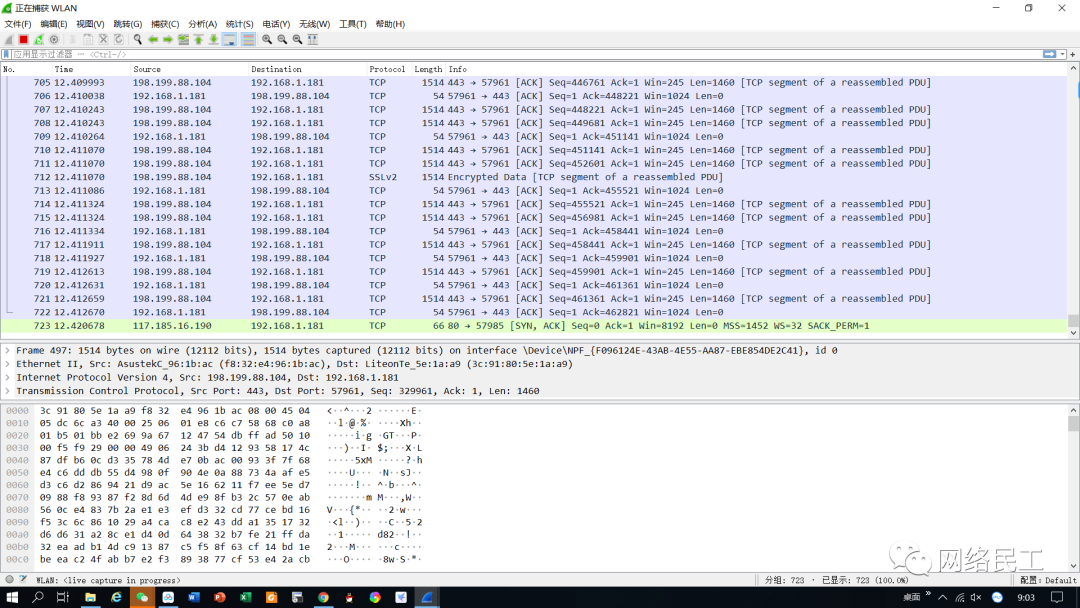Open Chrome from the taskbar
This screenshot has width=1080, height=608.
[x=323, y=597]
